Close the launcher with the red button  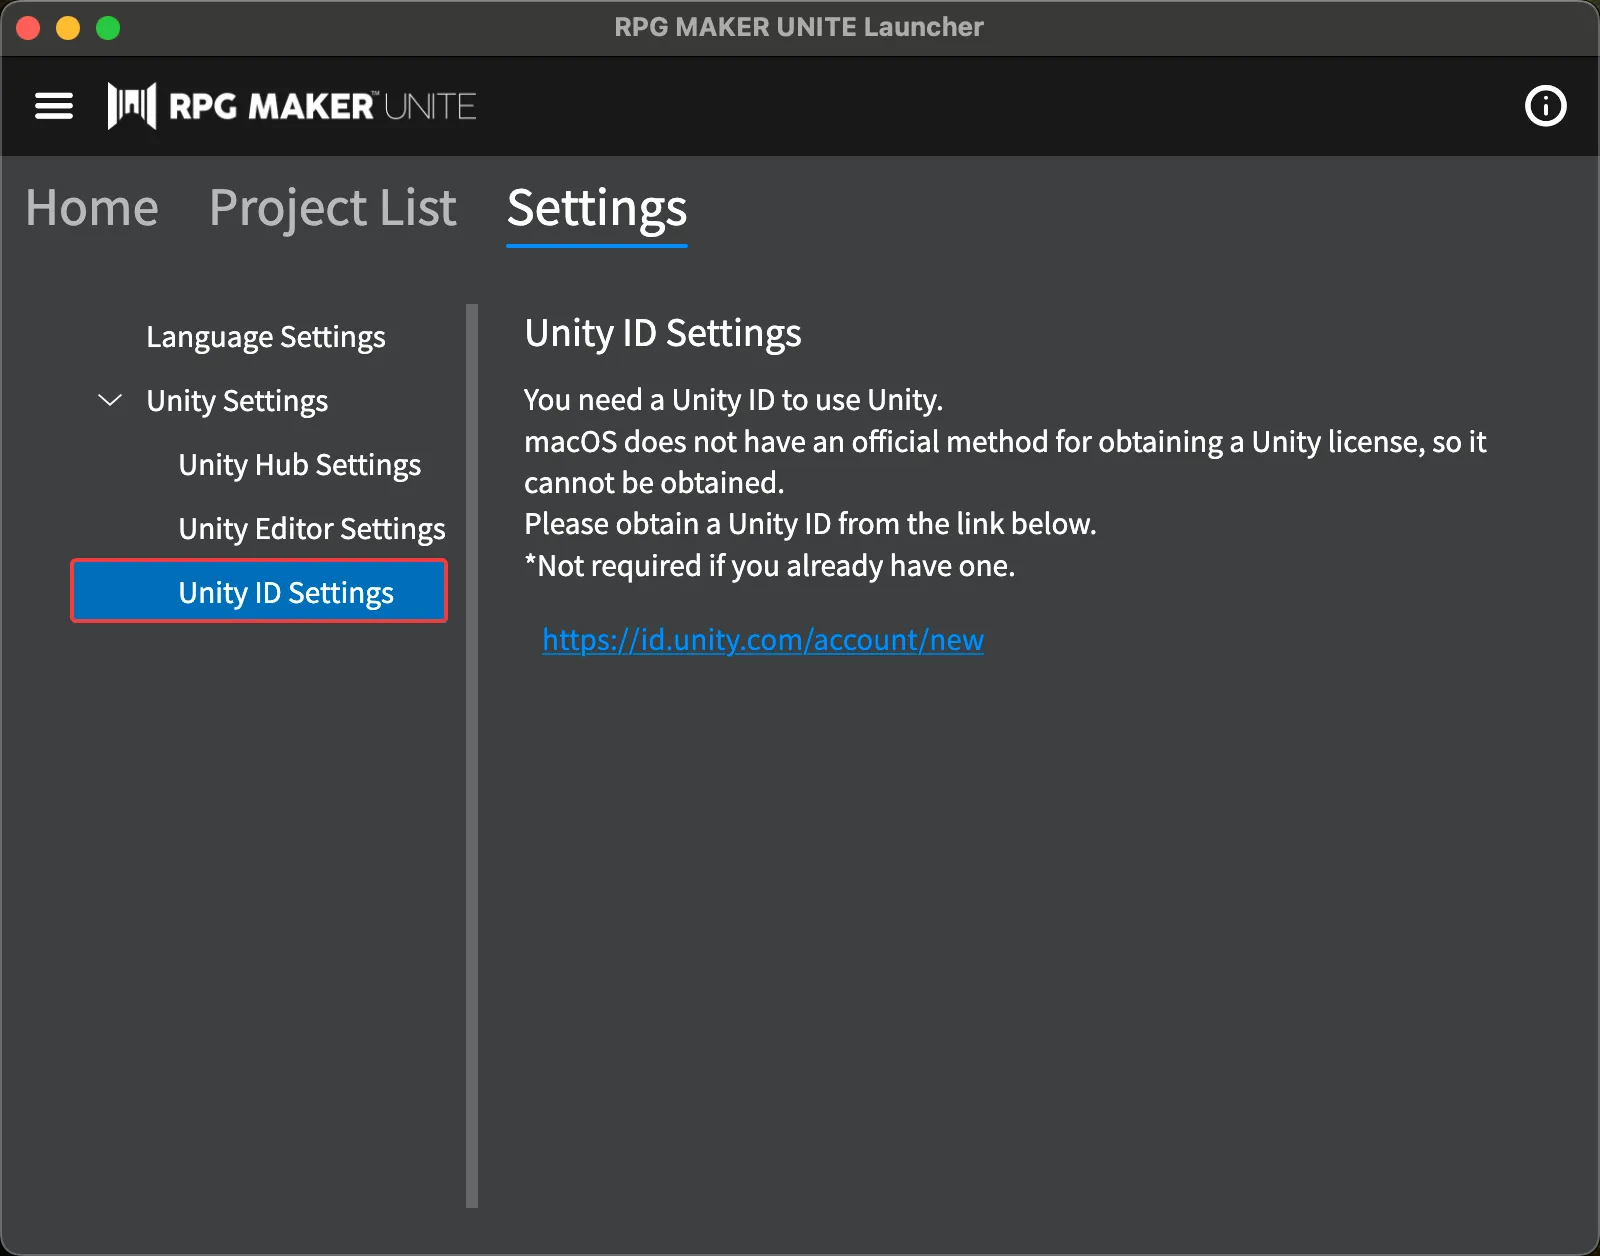point(28,28)
